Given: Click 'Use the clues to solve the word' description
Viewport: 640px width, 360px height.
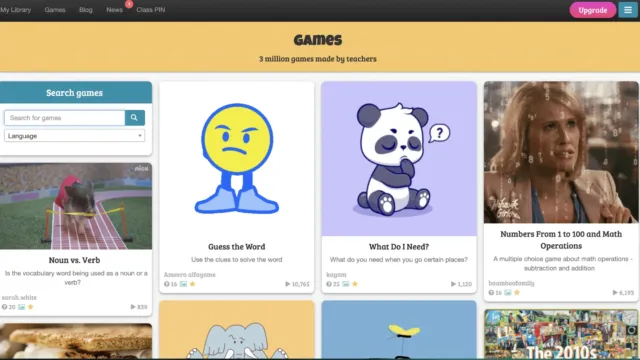Looking at the screenshot, I should coord(237,260).
